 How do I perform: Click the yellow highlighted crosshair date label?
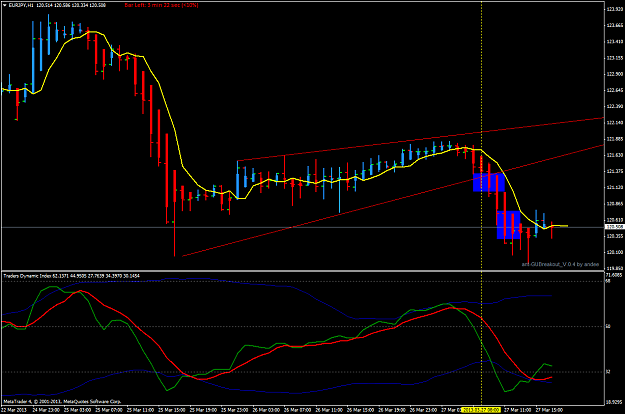coord(481,410)
